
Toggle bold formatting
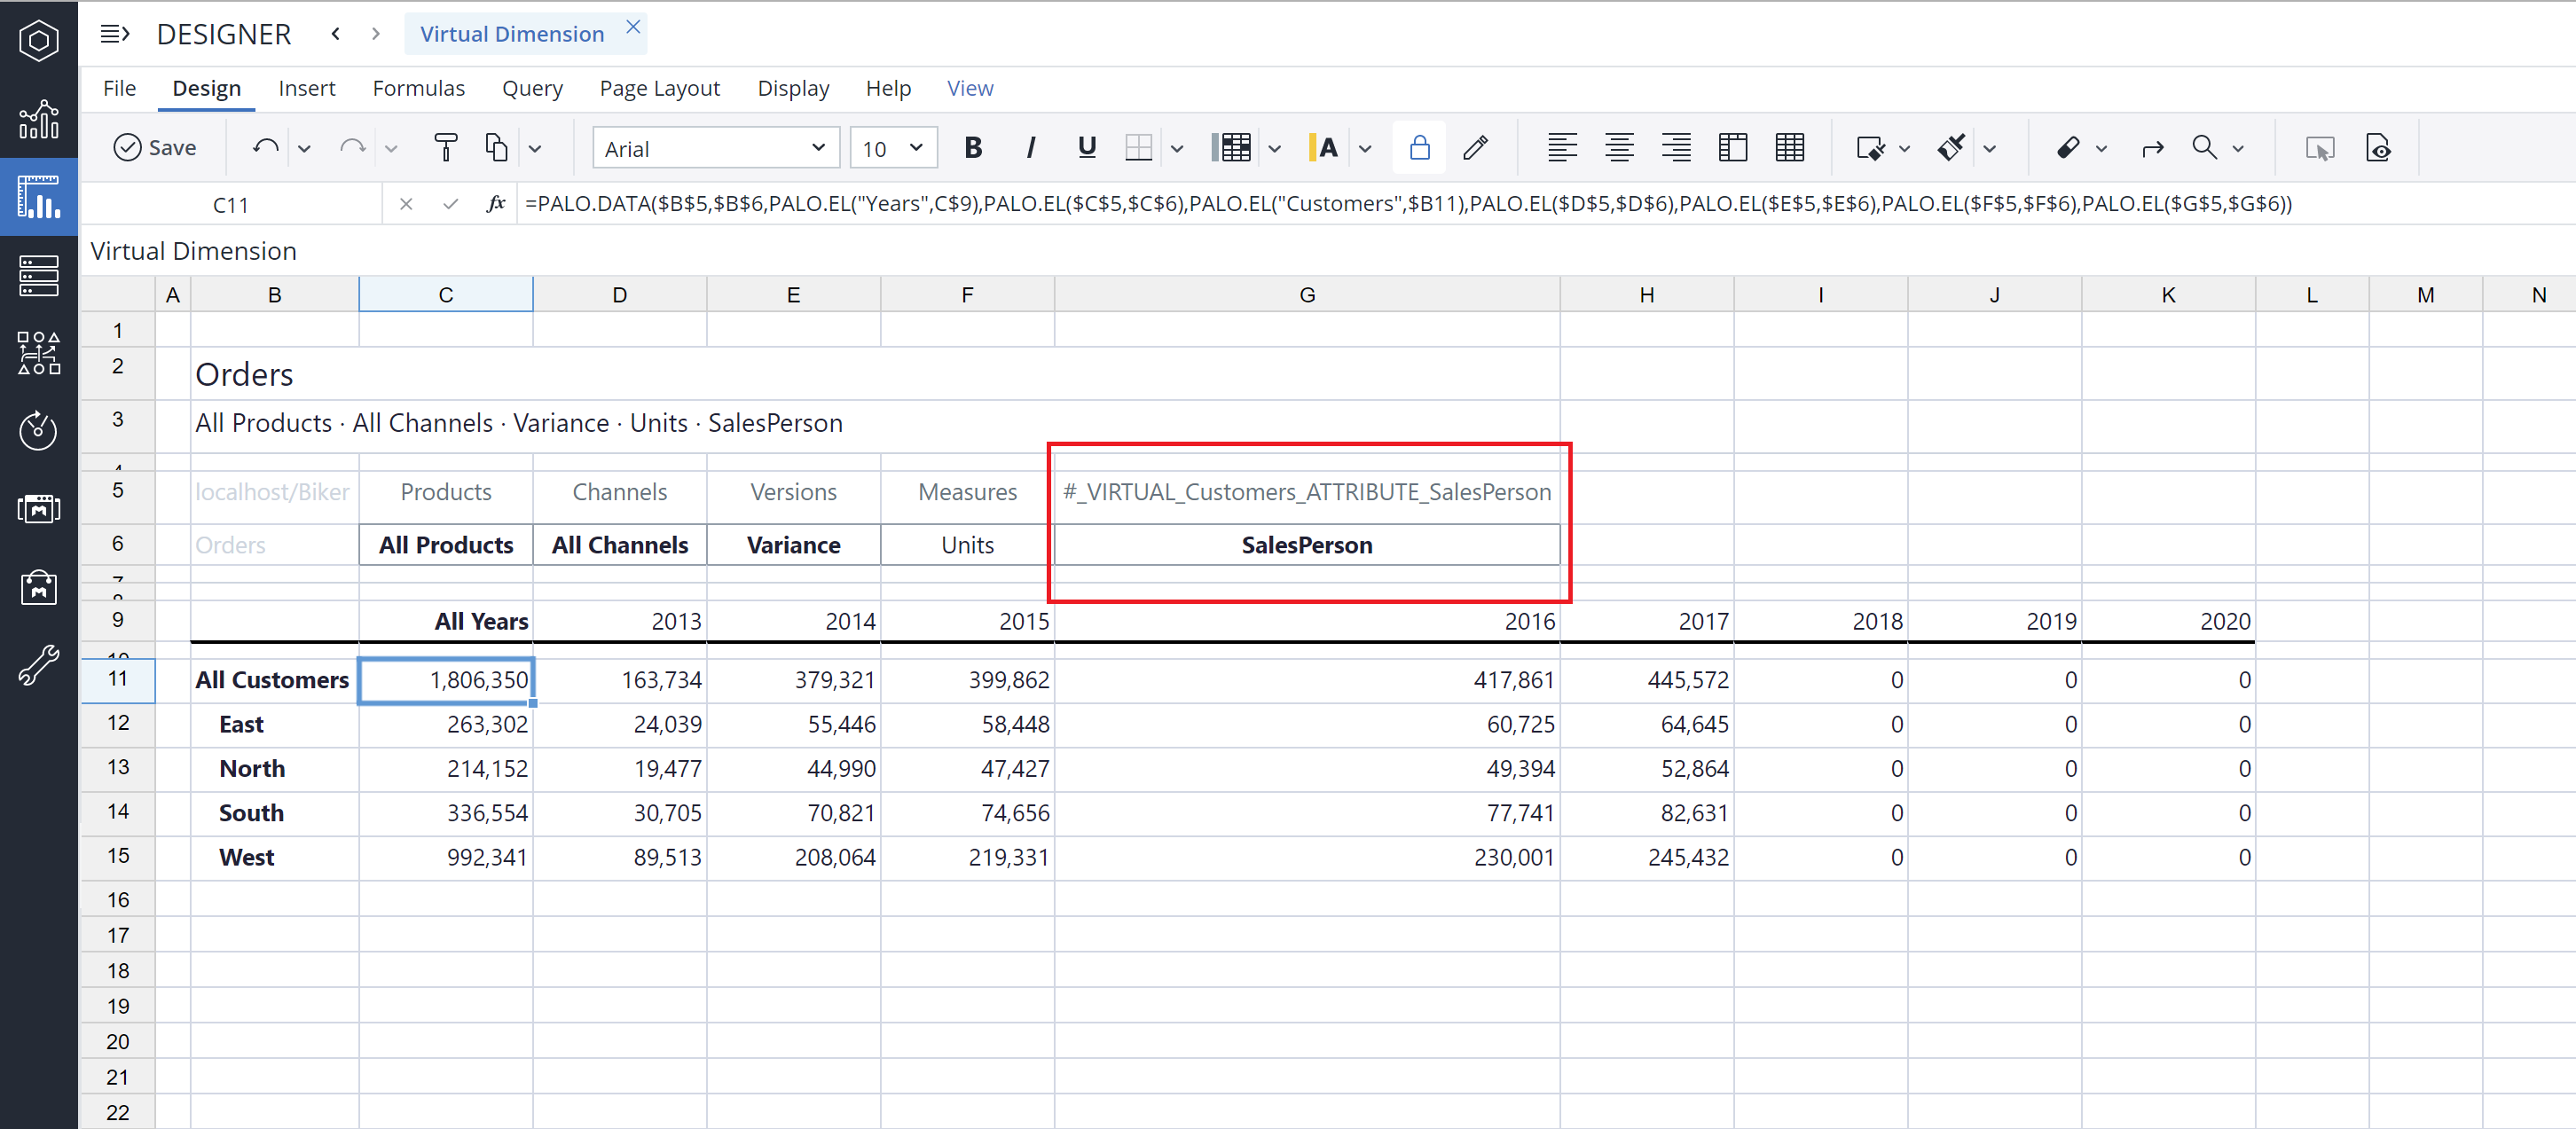[x=972, y=148]
